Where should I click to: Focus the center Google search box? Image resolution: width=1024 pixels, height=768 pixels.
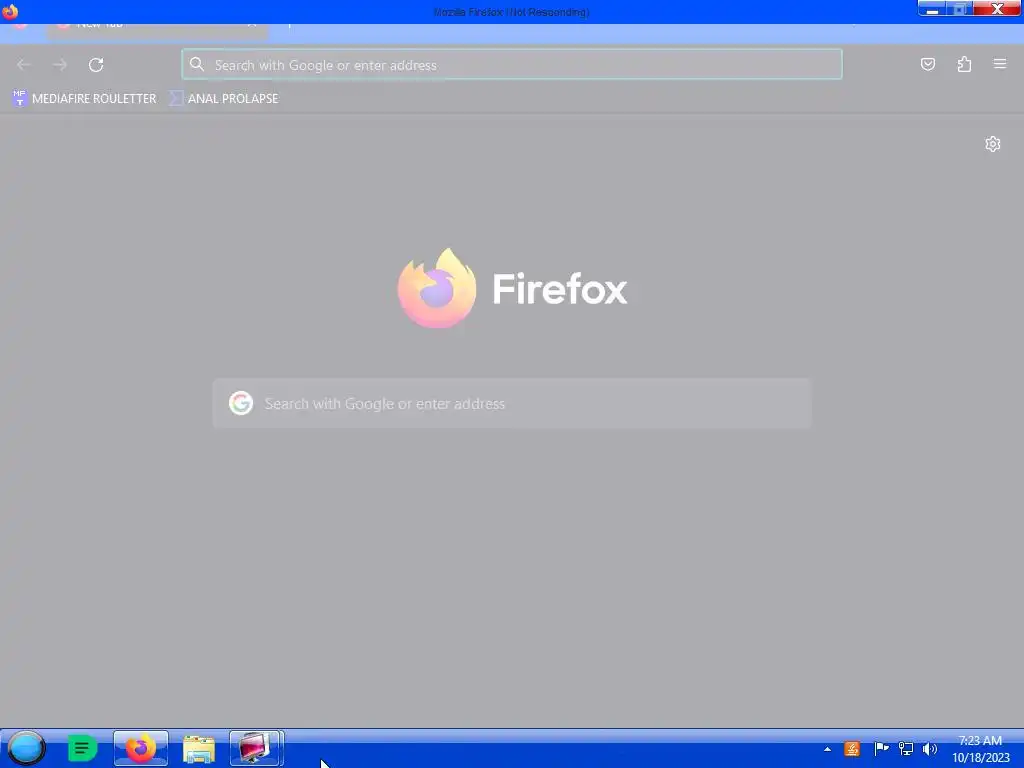coord(512,404)
